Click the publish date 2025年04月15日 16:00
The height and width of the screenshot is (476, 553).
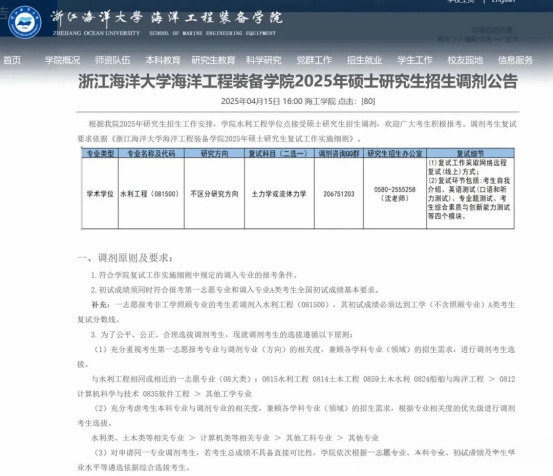[262, 102]
